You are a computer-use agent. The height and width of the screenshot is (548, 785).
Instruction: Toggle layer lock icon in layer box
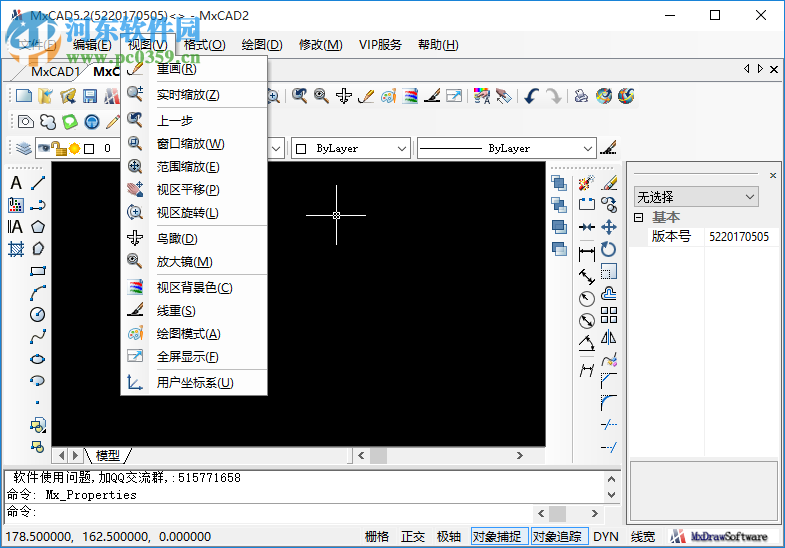59,148
